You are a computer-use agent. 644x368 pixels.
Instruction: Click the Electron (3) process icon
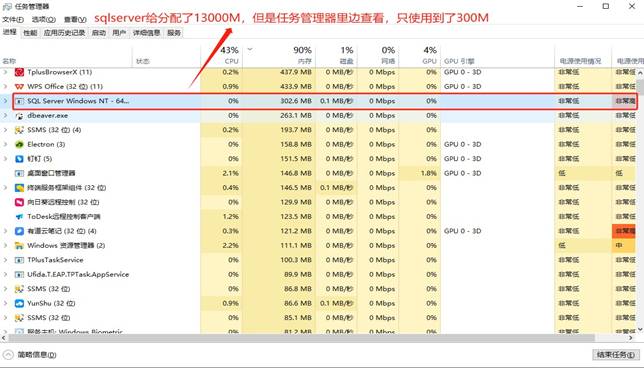pos(19,145)
